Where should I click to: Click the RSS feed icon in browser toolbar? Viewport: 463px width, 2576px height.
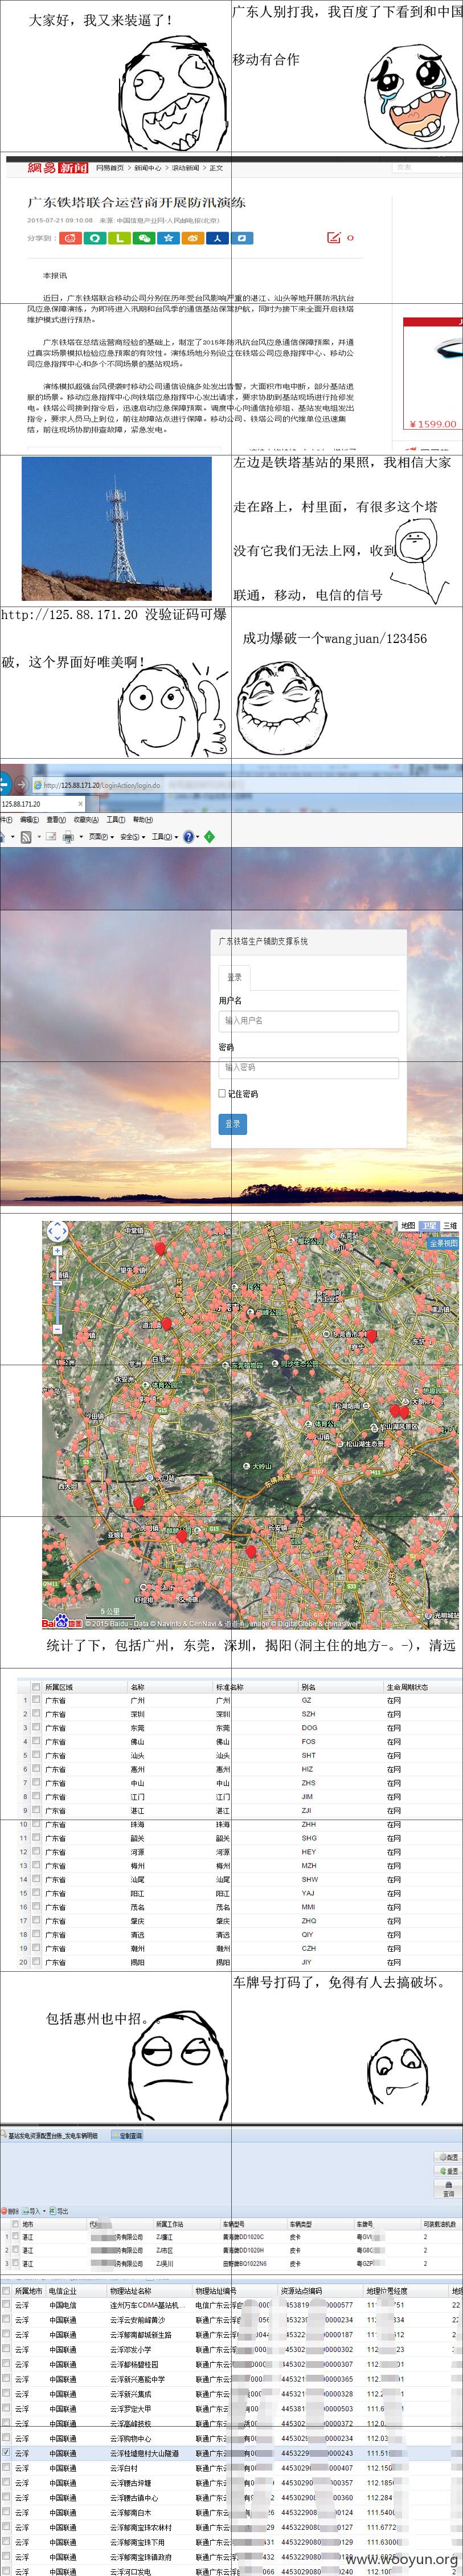(x=26, y=837)
